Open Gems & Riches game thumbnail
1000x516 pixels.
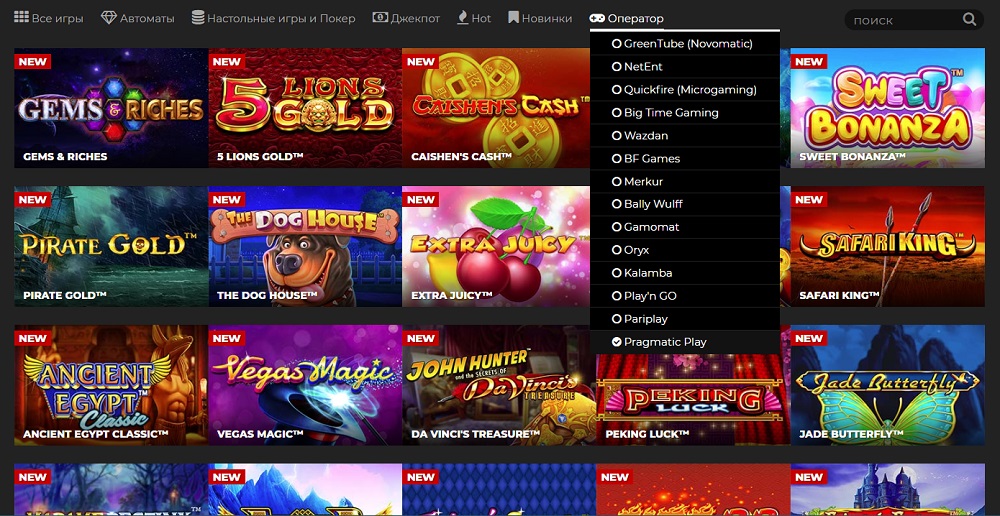[111, 108]
